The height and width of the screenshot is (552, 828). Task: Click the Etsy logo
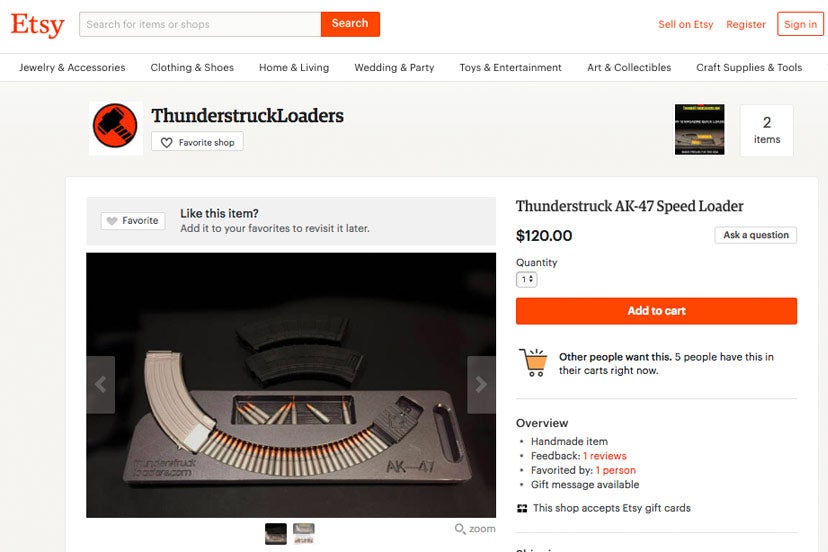(x=37, y=25)
